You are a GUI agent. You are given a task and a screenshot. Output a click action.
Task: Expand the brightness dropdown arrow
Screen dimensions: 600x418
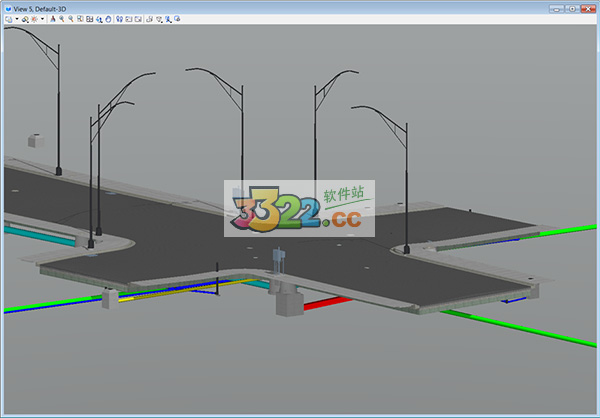[x=42, y=19]
